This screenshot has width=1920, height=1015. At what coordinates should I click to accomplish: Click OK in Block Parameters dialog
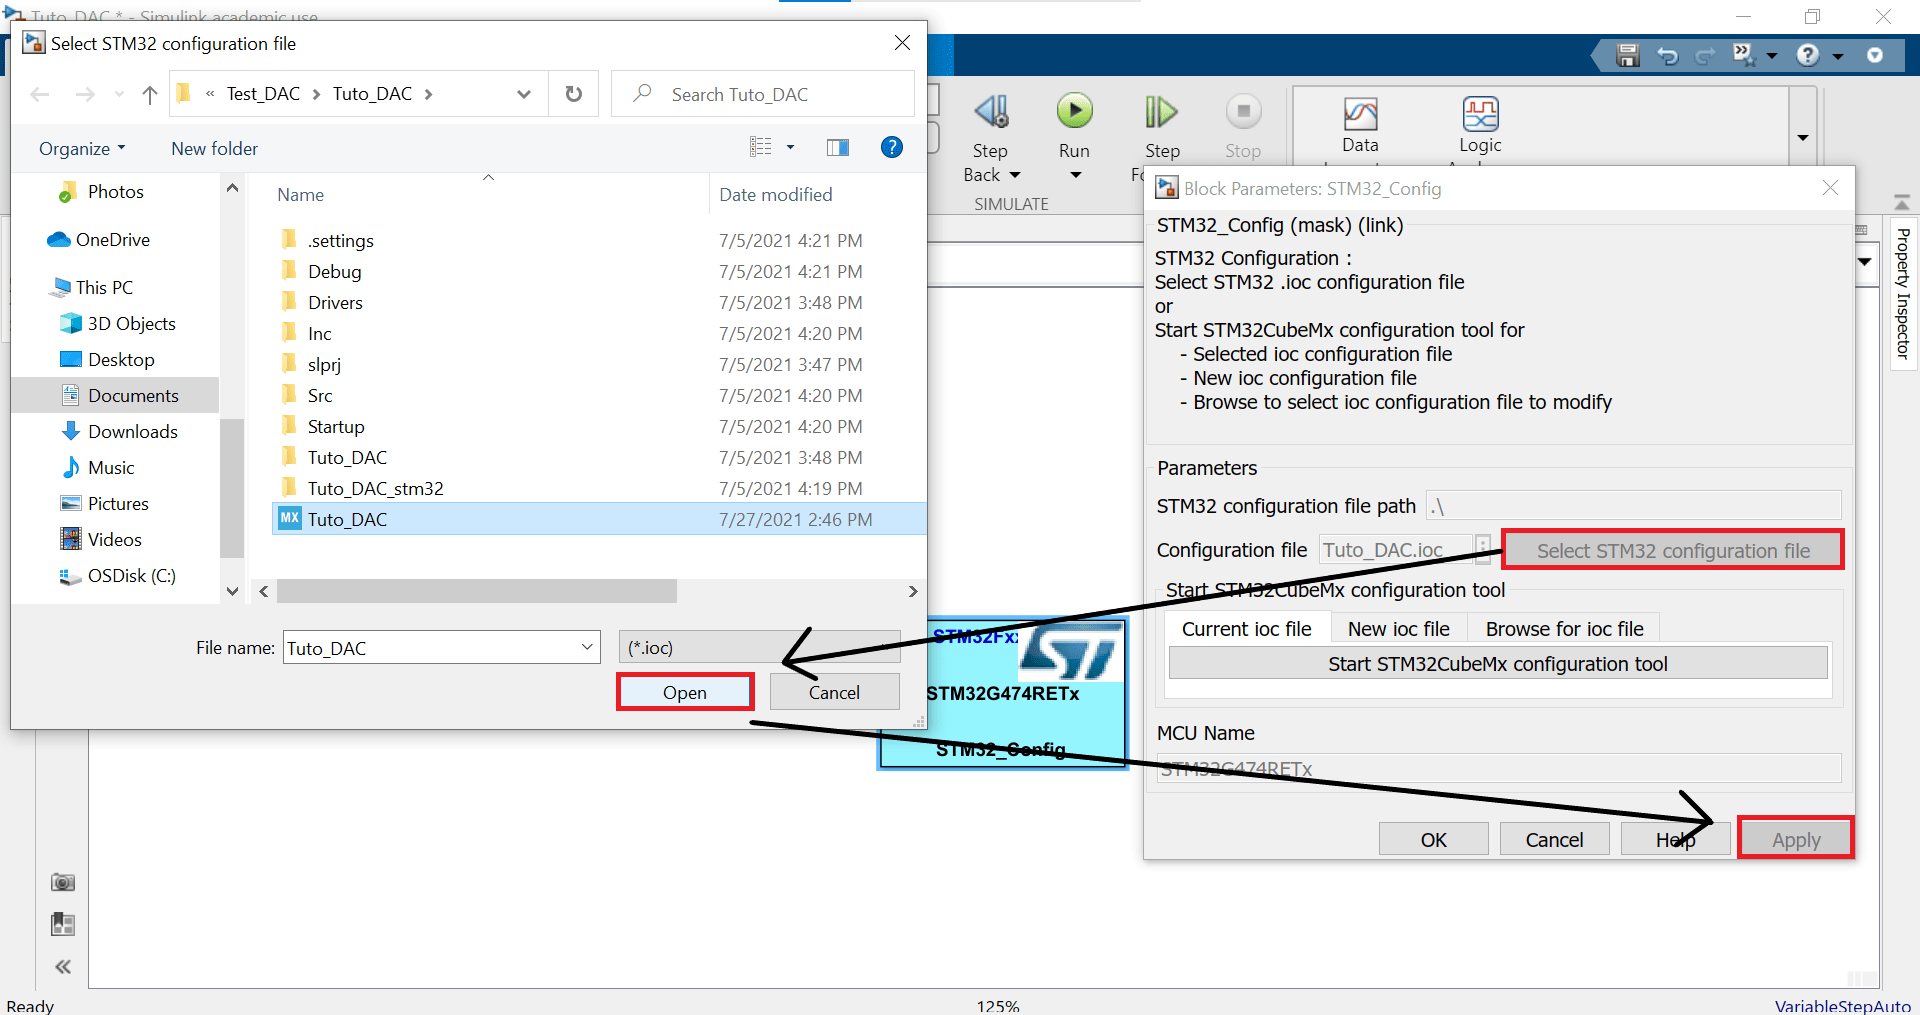[1434, 840]
